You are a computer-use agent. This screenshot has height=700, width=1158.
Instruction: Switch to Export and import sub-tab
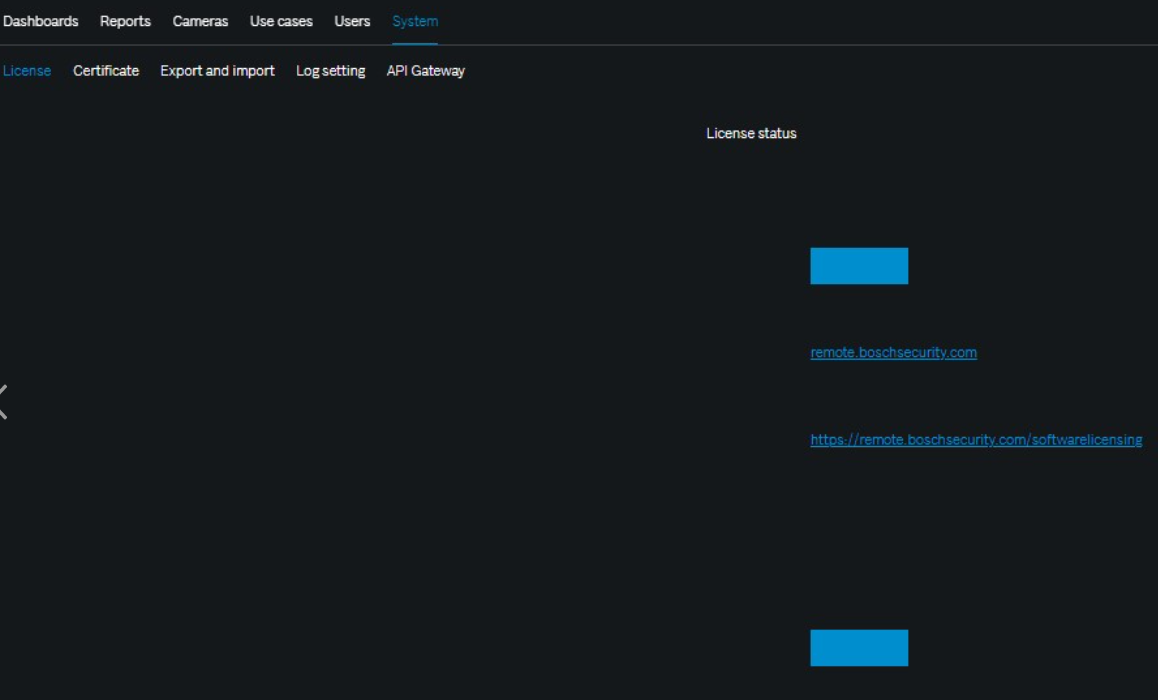[x=217, y=71]
